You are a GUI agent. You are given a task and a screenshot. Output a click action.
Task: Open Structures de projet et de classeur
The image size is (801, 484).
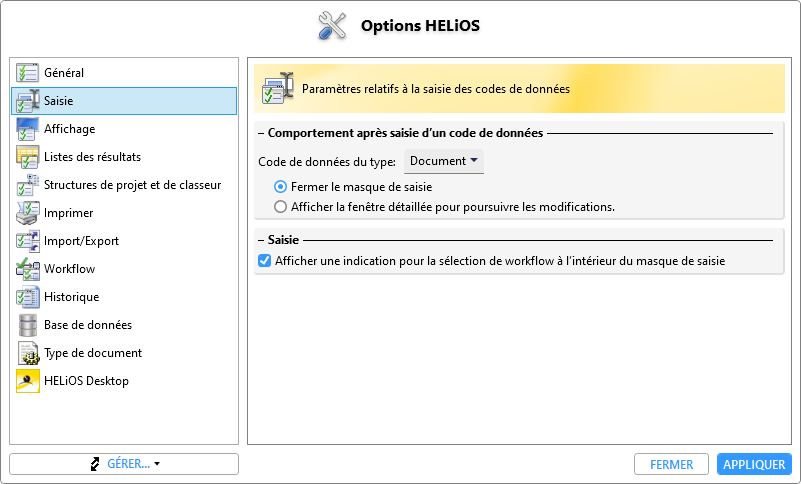(132, 185)
